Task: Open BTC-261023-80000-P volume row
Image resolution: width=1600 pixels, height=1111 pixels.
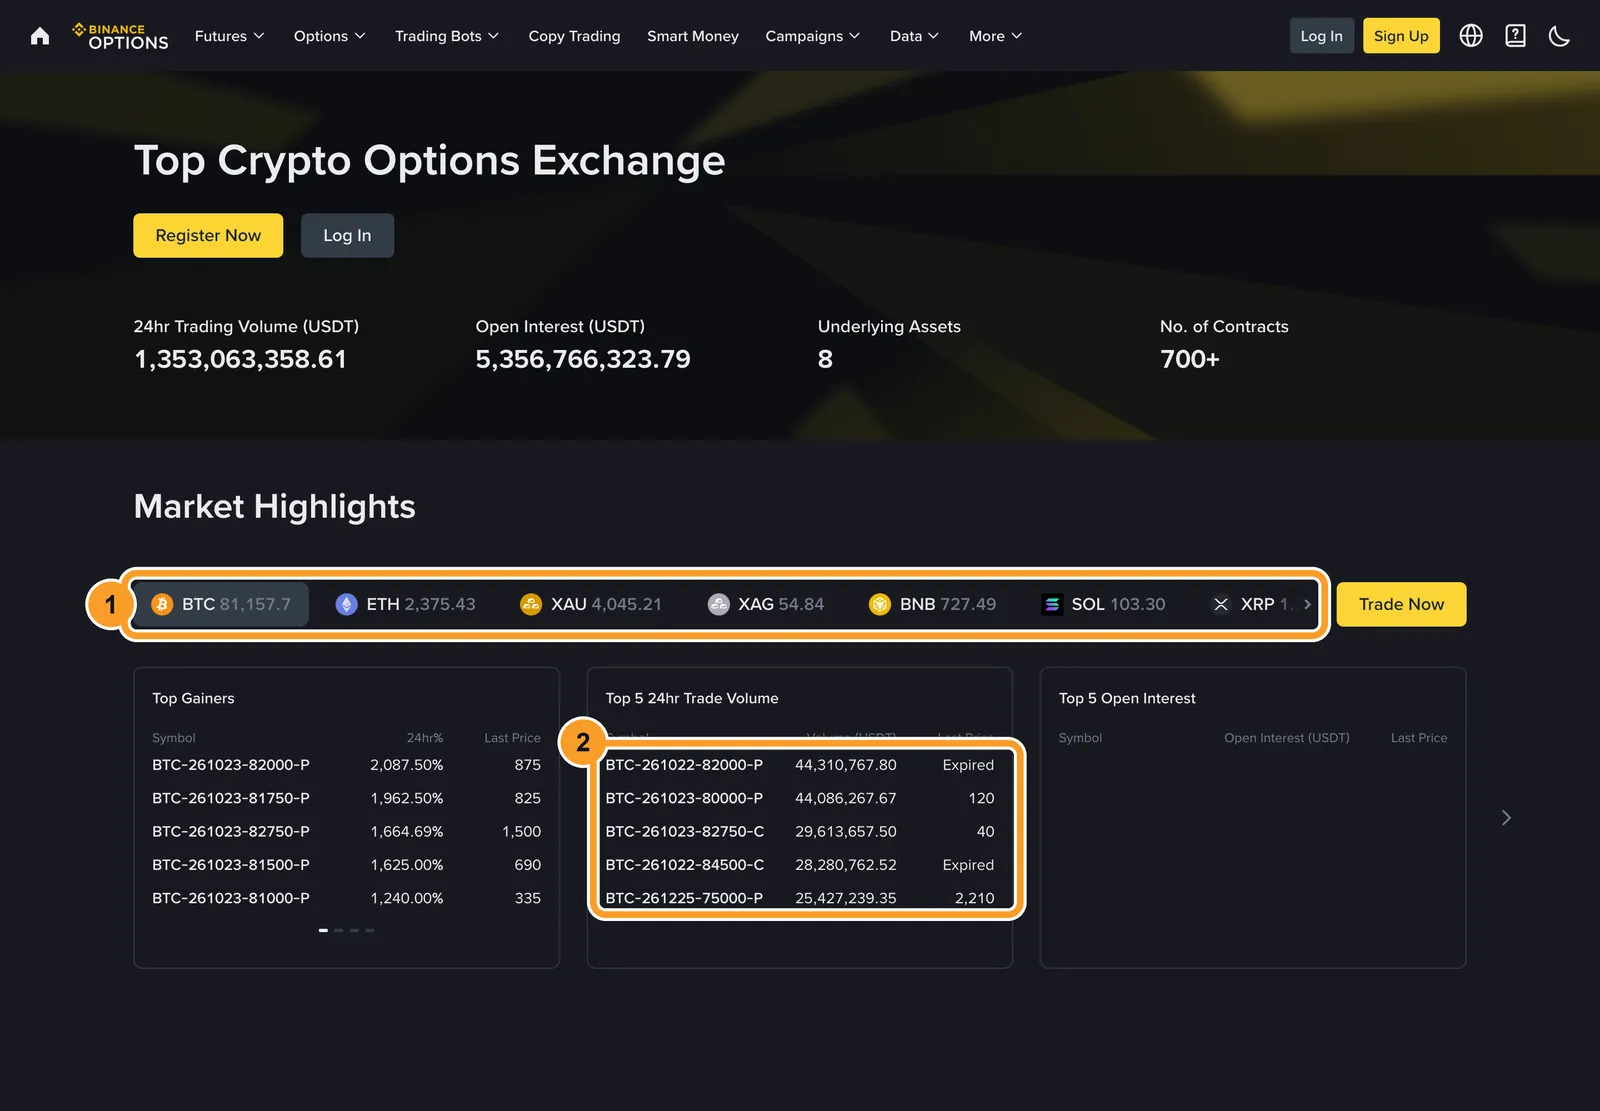Action: click(800, 798)
